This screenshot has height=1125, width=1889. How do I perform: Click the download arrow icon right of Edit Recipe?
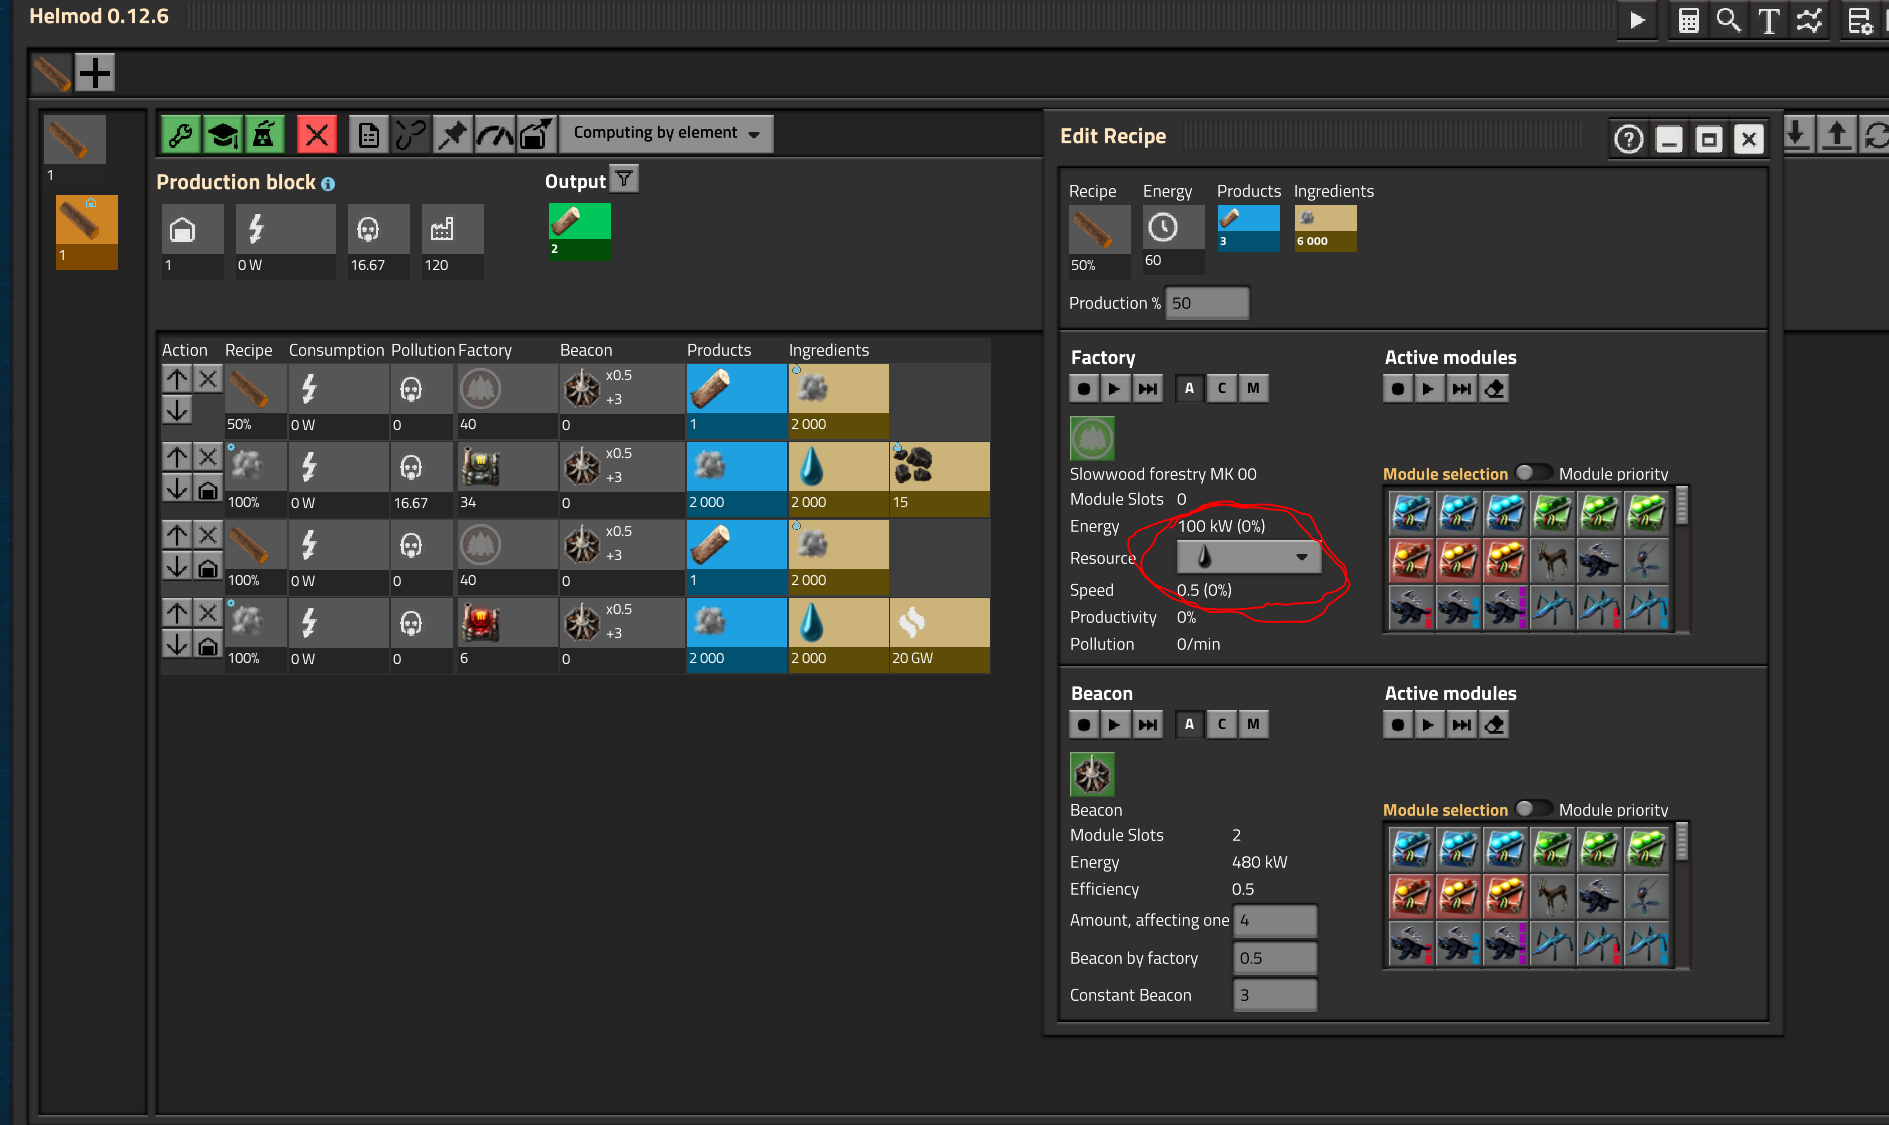(1797, 134)
